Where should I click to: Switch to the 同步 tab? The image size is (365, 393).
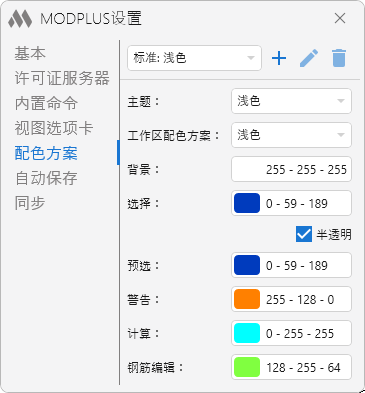30,203
